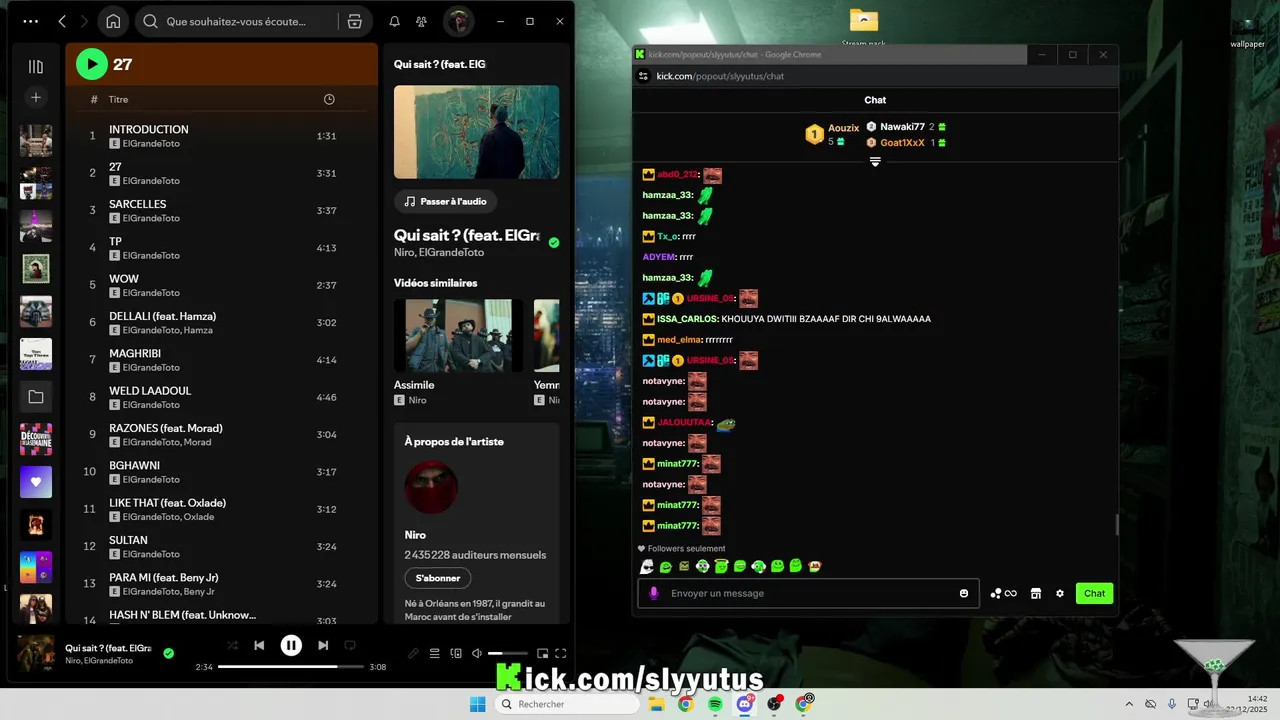The width and height of the screenshot is (1280, 720).
Task: Mute using the Spotify speaker icon
Action: tap(477, 653)
